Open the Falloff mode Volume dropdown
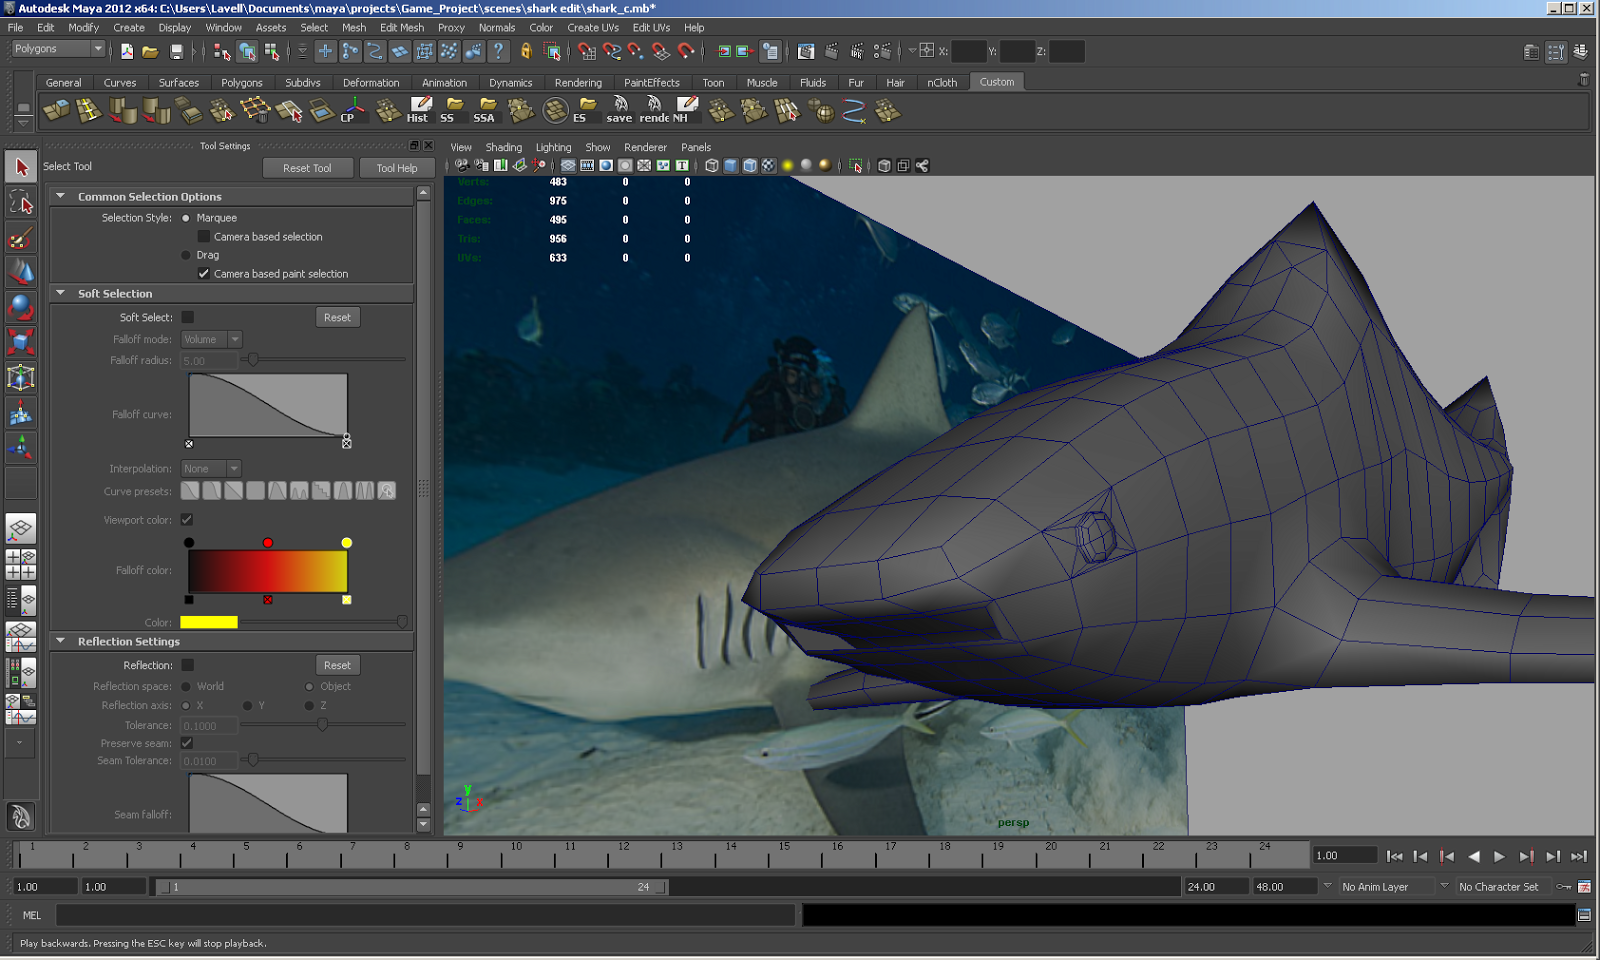The width and height of the screenshot is (1600, 960). click(x=210, y=339)
